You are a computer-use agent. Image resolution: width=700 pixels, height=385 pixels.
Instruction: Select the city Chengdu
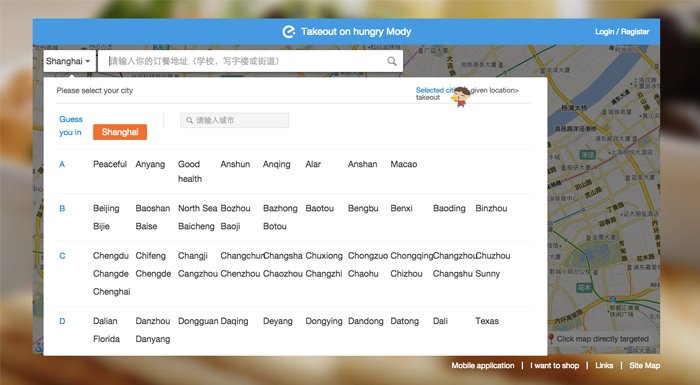[111, 255]
